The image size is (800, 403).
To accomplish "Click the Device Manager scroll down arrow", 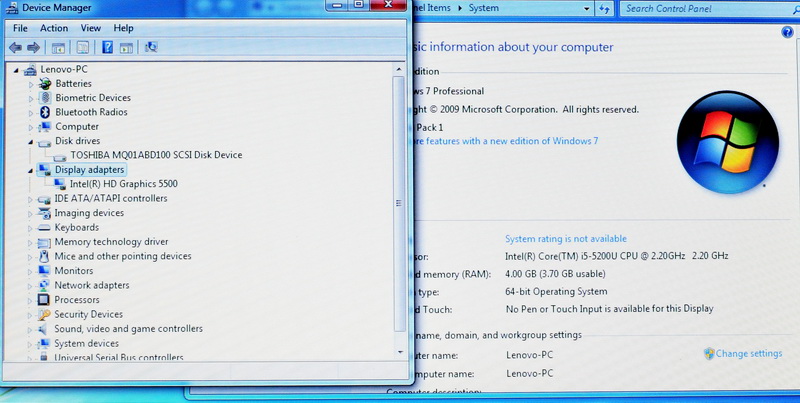I will coord(400,352).
